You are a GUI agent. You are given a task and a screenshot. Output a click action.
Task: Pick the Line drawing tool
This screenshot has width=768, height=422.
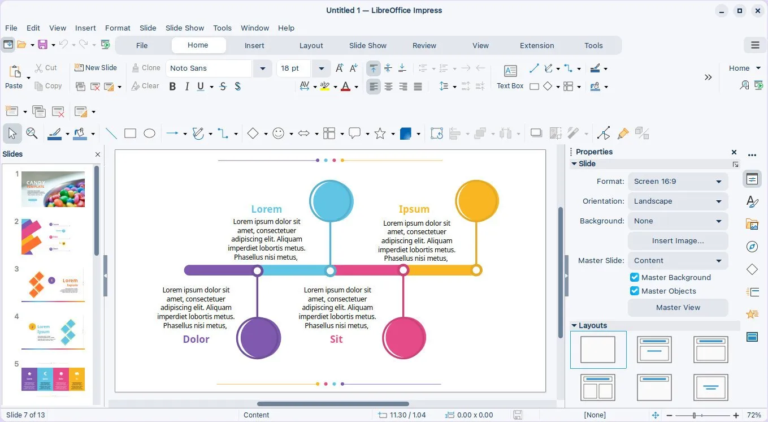click(111, 133)
